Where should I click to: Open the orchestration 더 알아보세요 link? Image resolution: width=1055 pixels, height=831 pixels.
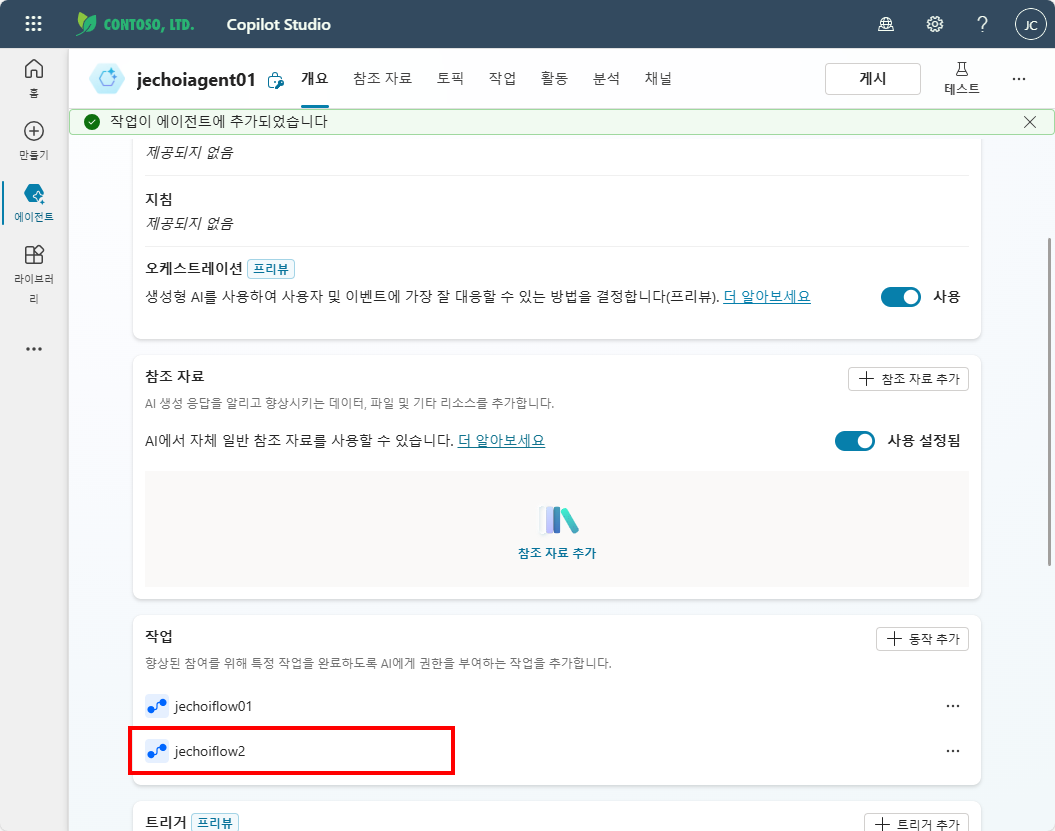[x=767, y=297]
